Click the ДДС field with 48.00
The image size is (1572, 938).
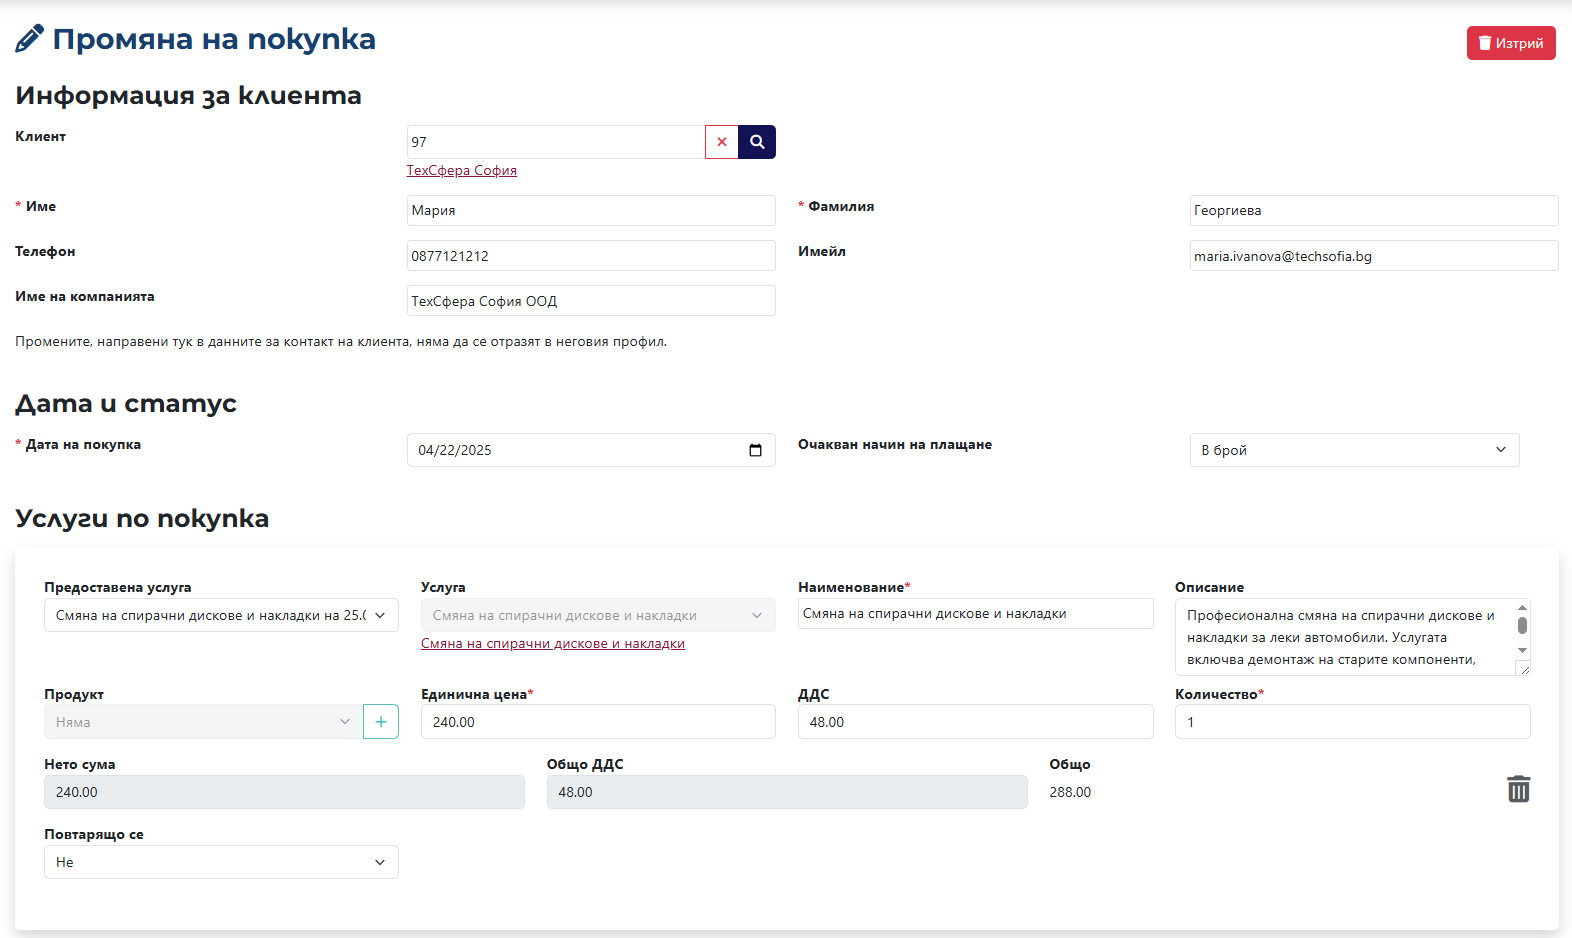tap(975, 722)
